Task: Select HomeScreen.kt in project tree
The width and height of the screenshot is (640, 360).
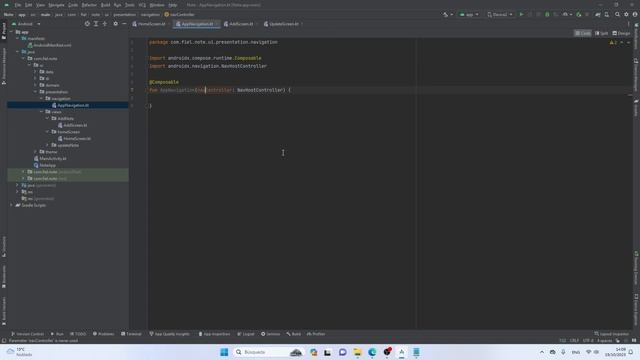Action: pyautogui.click(x=74, y=139)
